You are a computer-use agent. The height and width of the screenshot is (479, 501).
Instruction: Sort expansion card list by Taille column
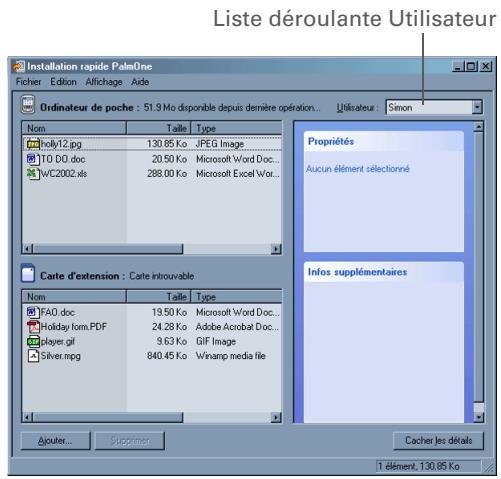pyautogui.click(x=159, y=297)
